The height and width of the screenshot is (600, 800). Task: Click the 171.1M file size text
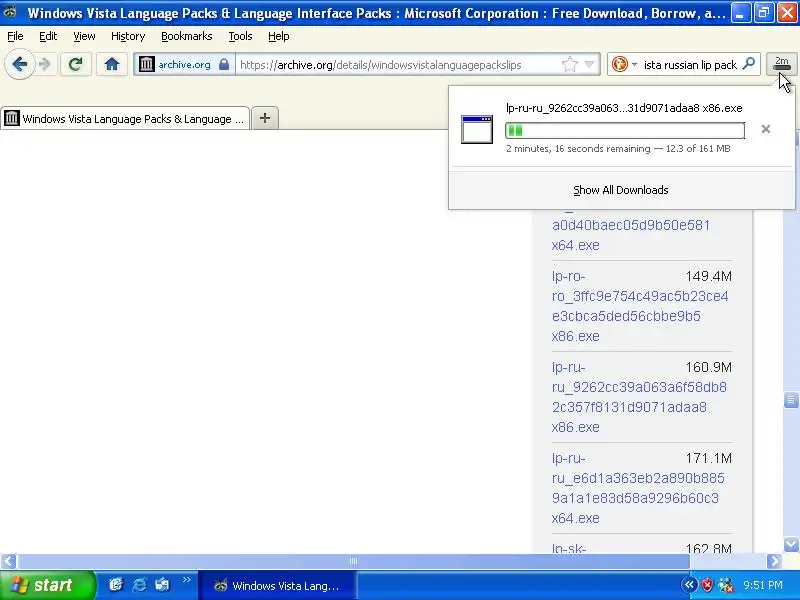coord(709,458)
